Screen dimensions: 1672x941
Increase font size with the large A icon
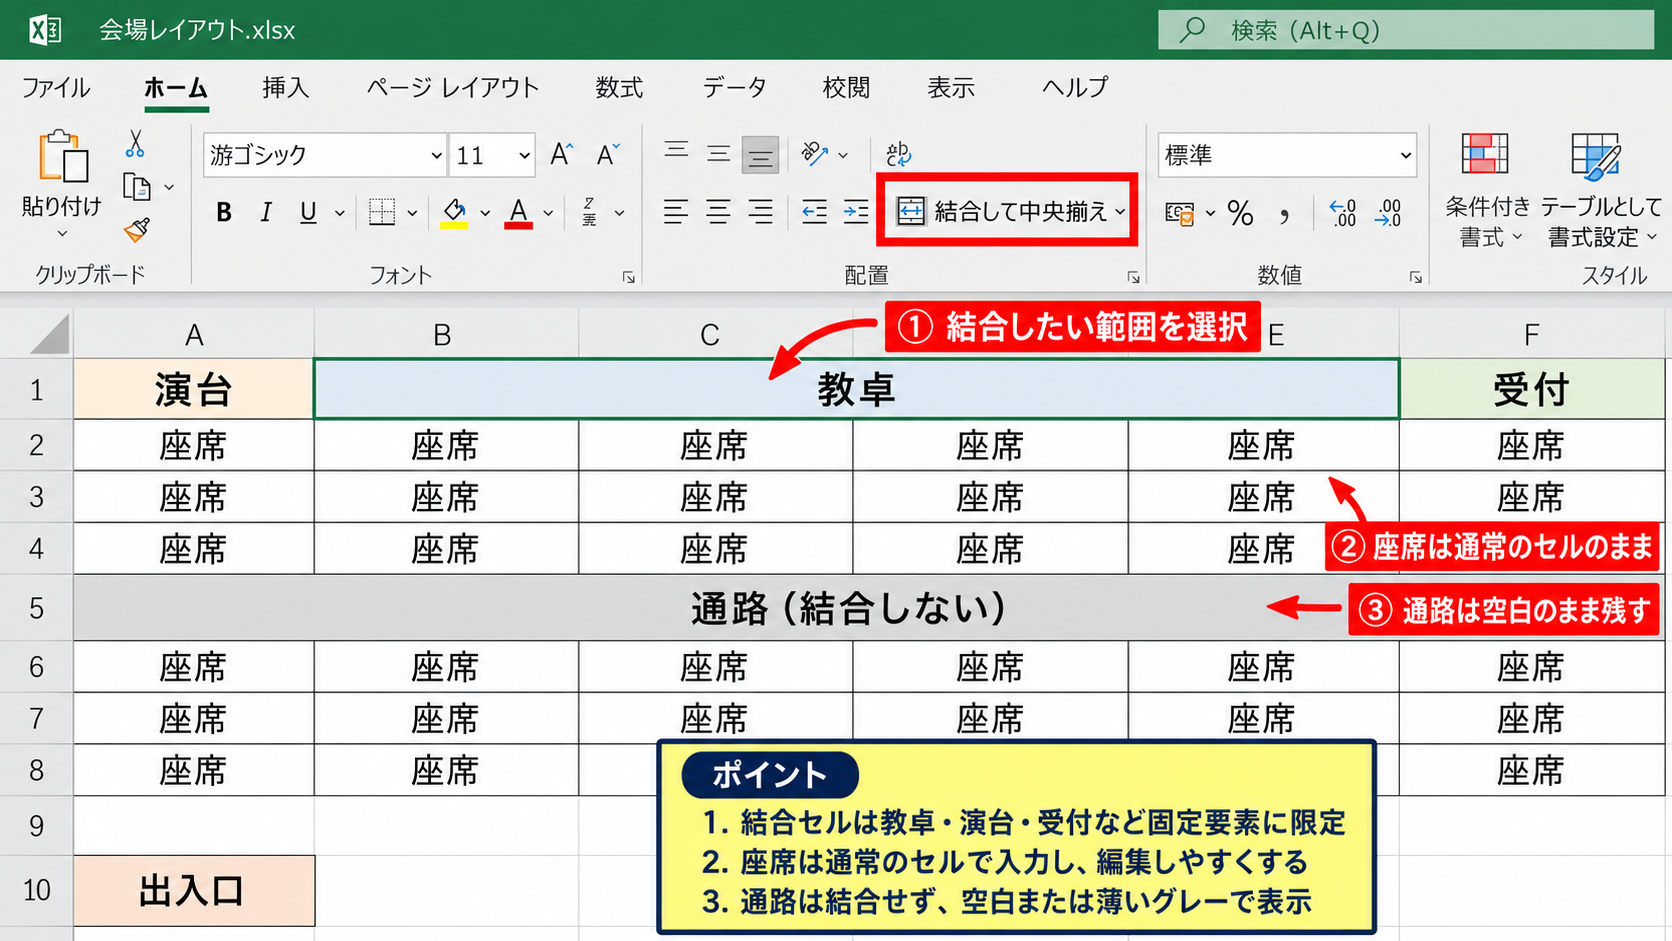click(561, 154)
